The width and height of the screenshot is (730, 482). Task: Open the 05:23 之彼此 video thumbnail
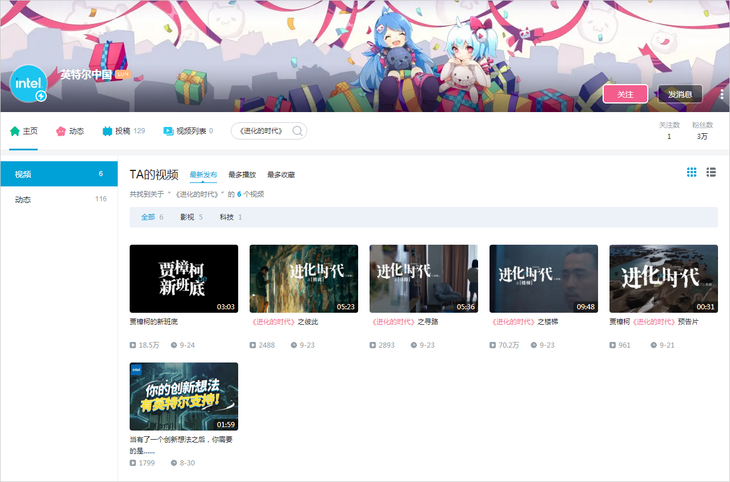coord(304,278)
